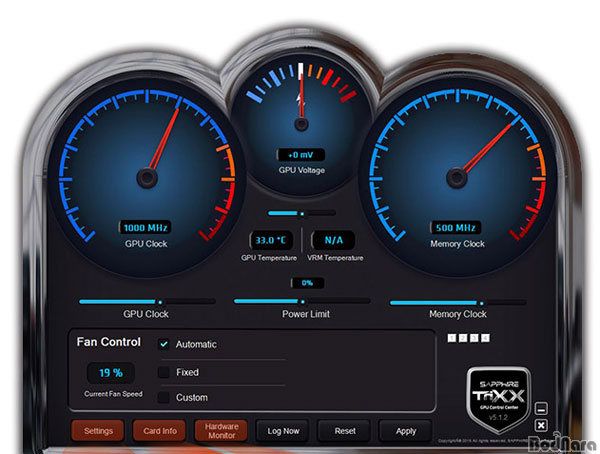Click the +0 mV voltage readout
The width and height of the screenshot is (600, 454).
(x=301, y=155)
